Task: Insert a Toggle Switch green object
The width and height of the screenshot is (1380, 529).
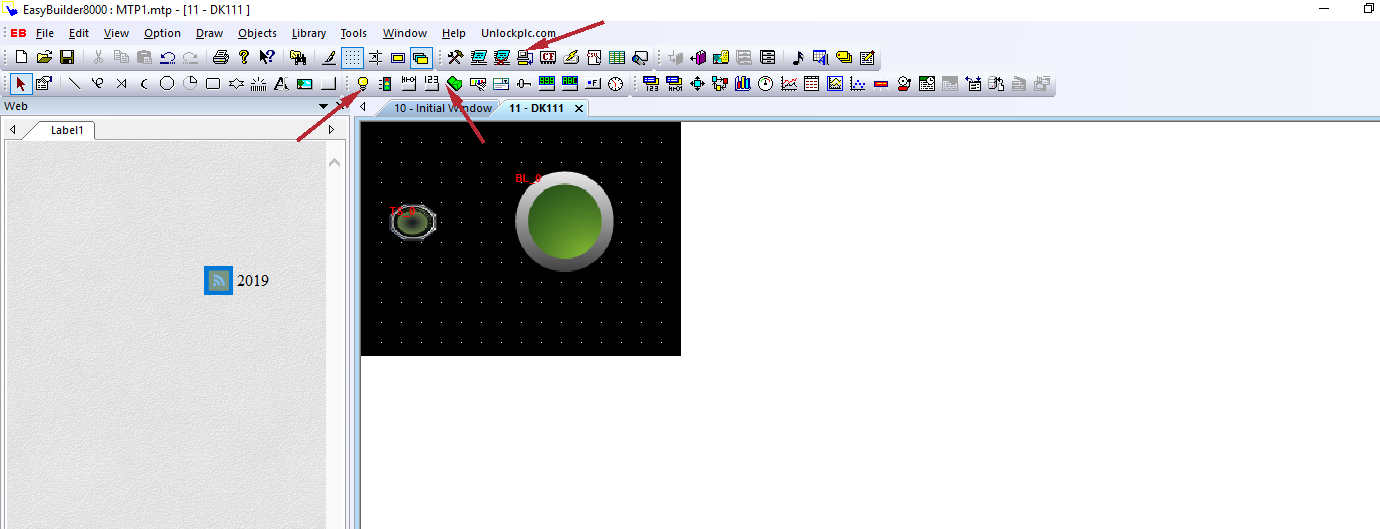Action: (x=455, y=83)
